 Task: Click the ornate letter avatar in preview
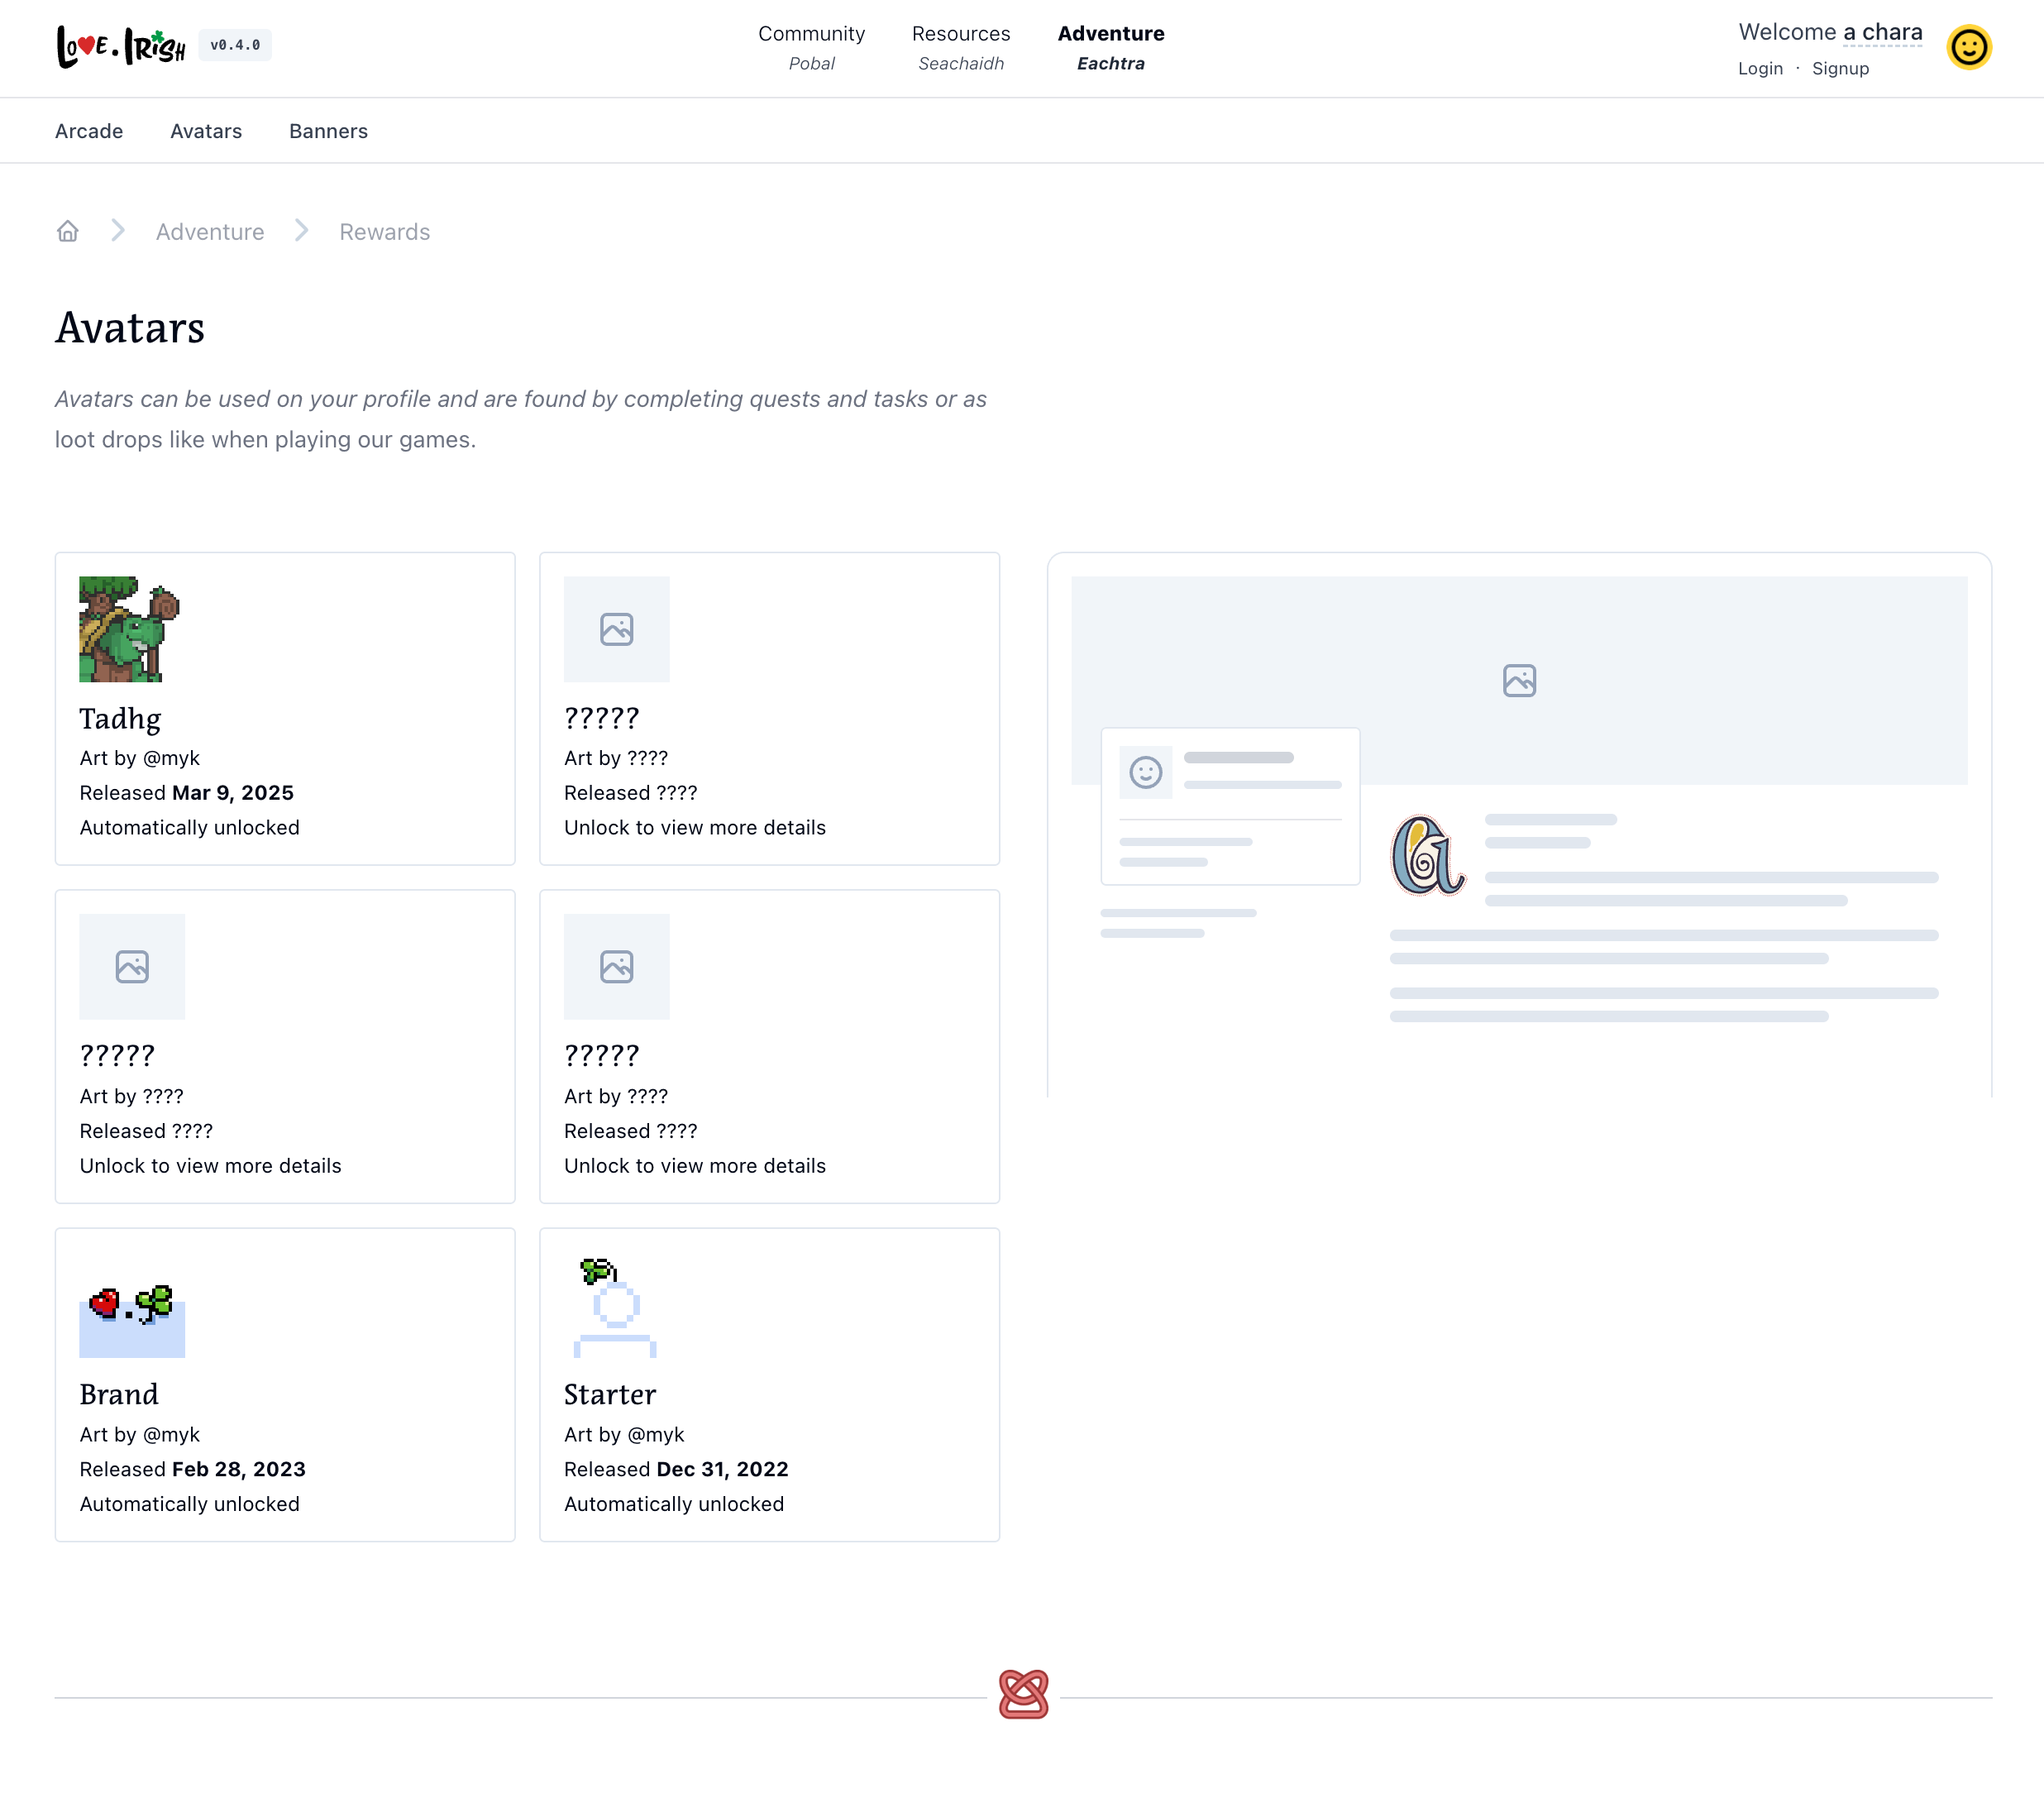click(1427, 855)
